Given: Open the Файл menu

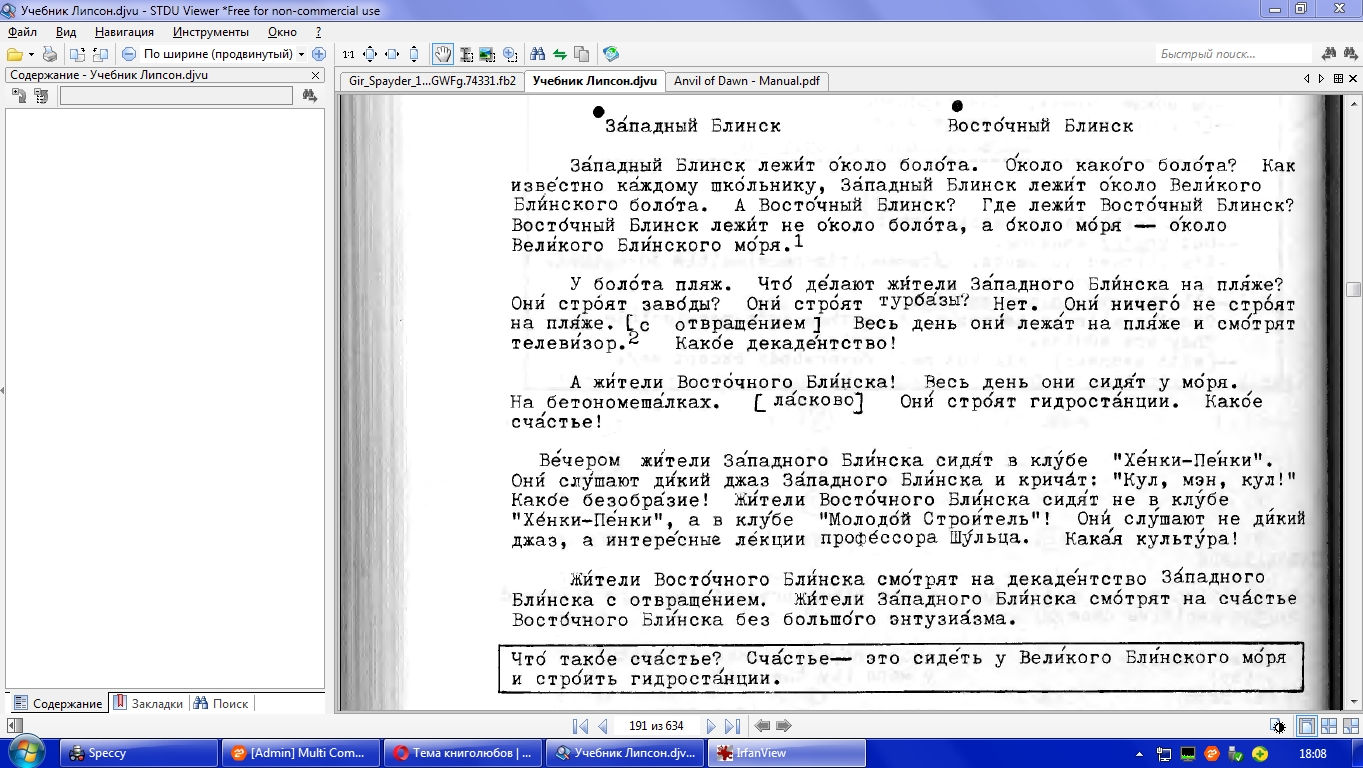Looking at the screenshot, I should [22, 32].
